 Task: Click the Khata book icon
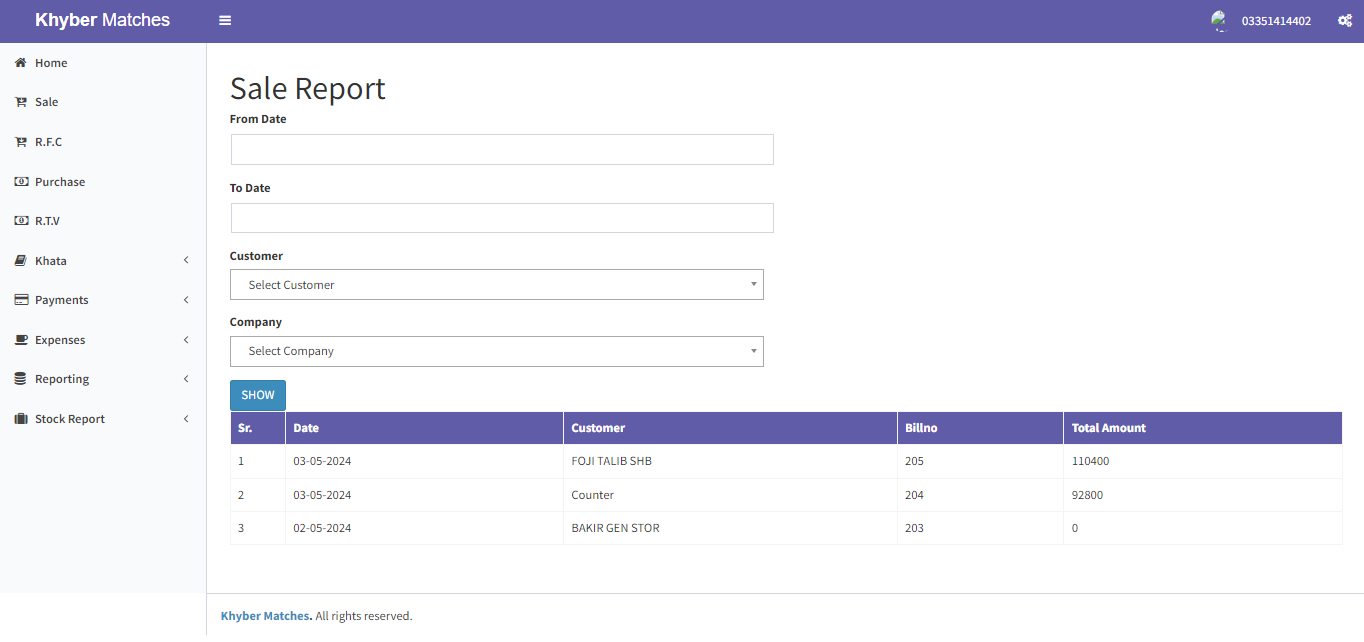(20, 261)
